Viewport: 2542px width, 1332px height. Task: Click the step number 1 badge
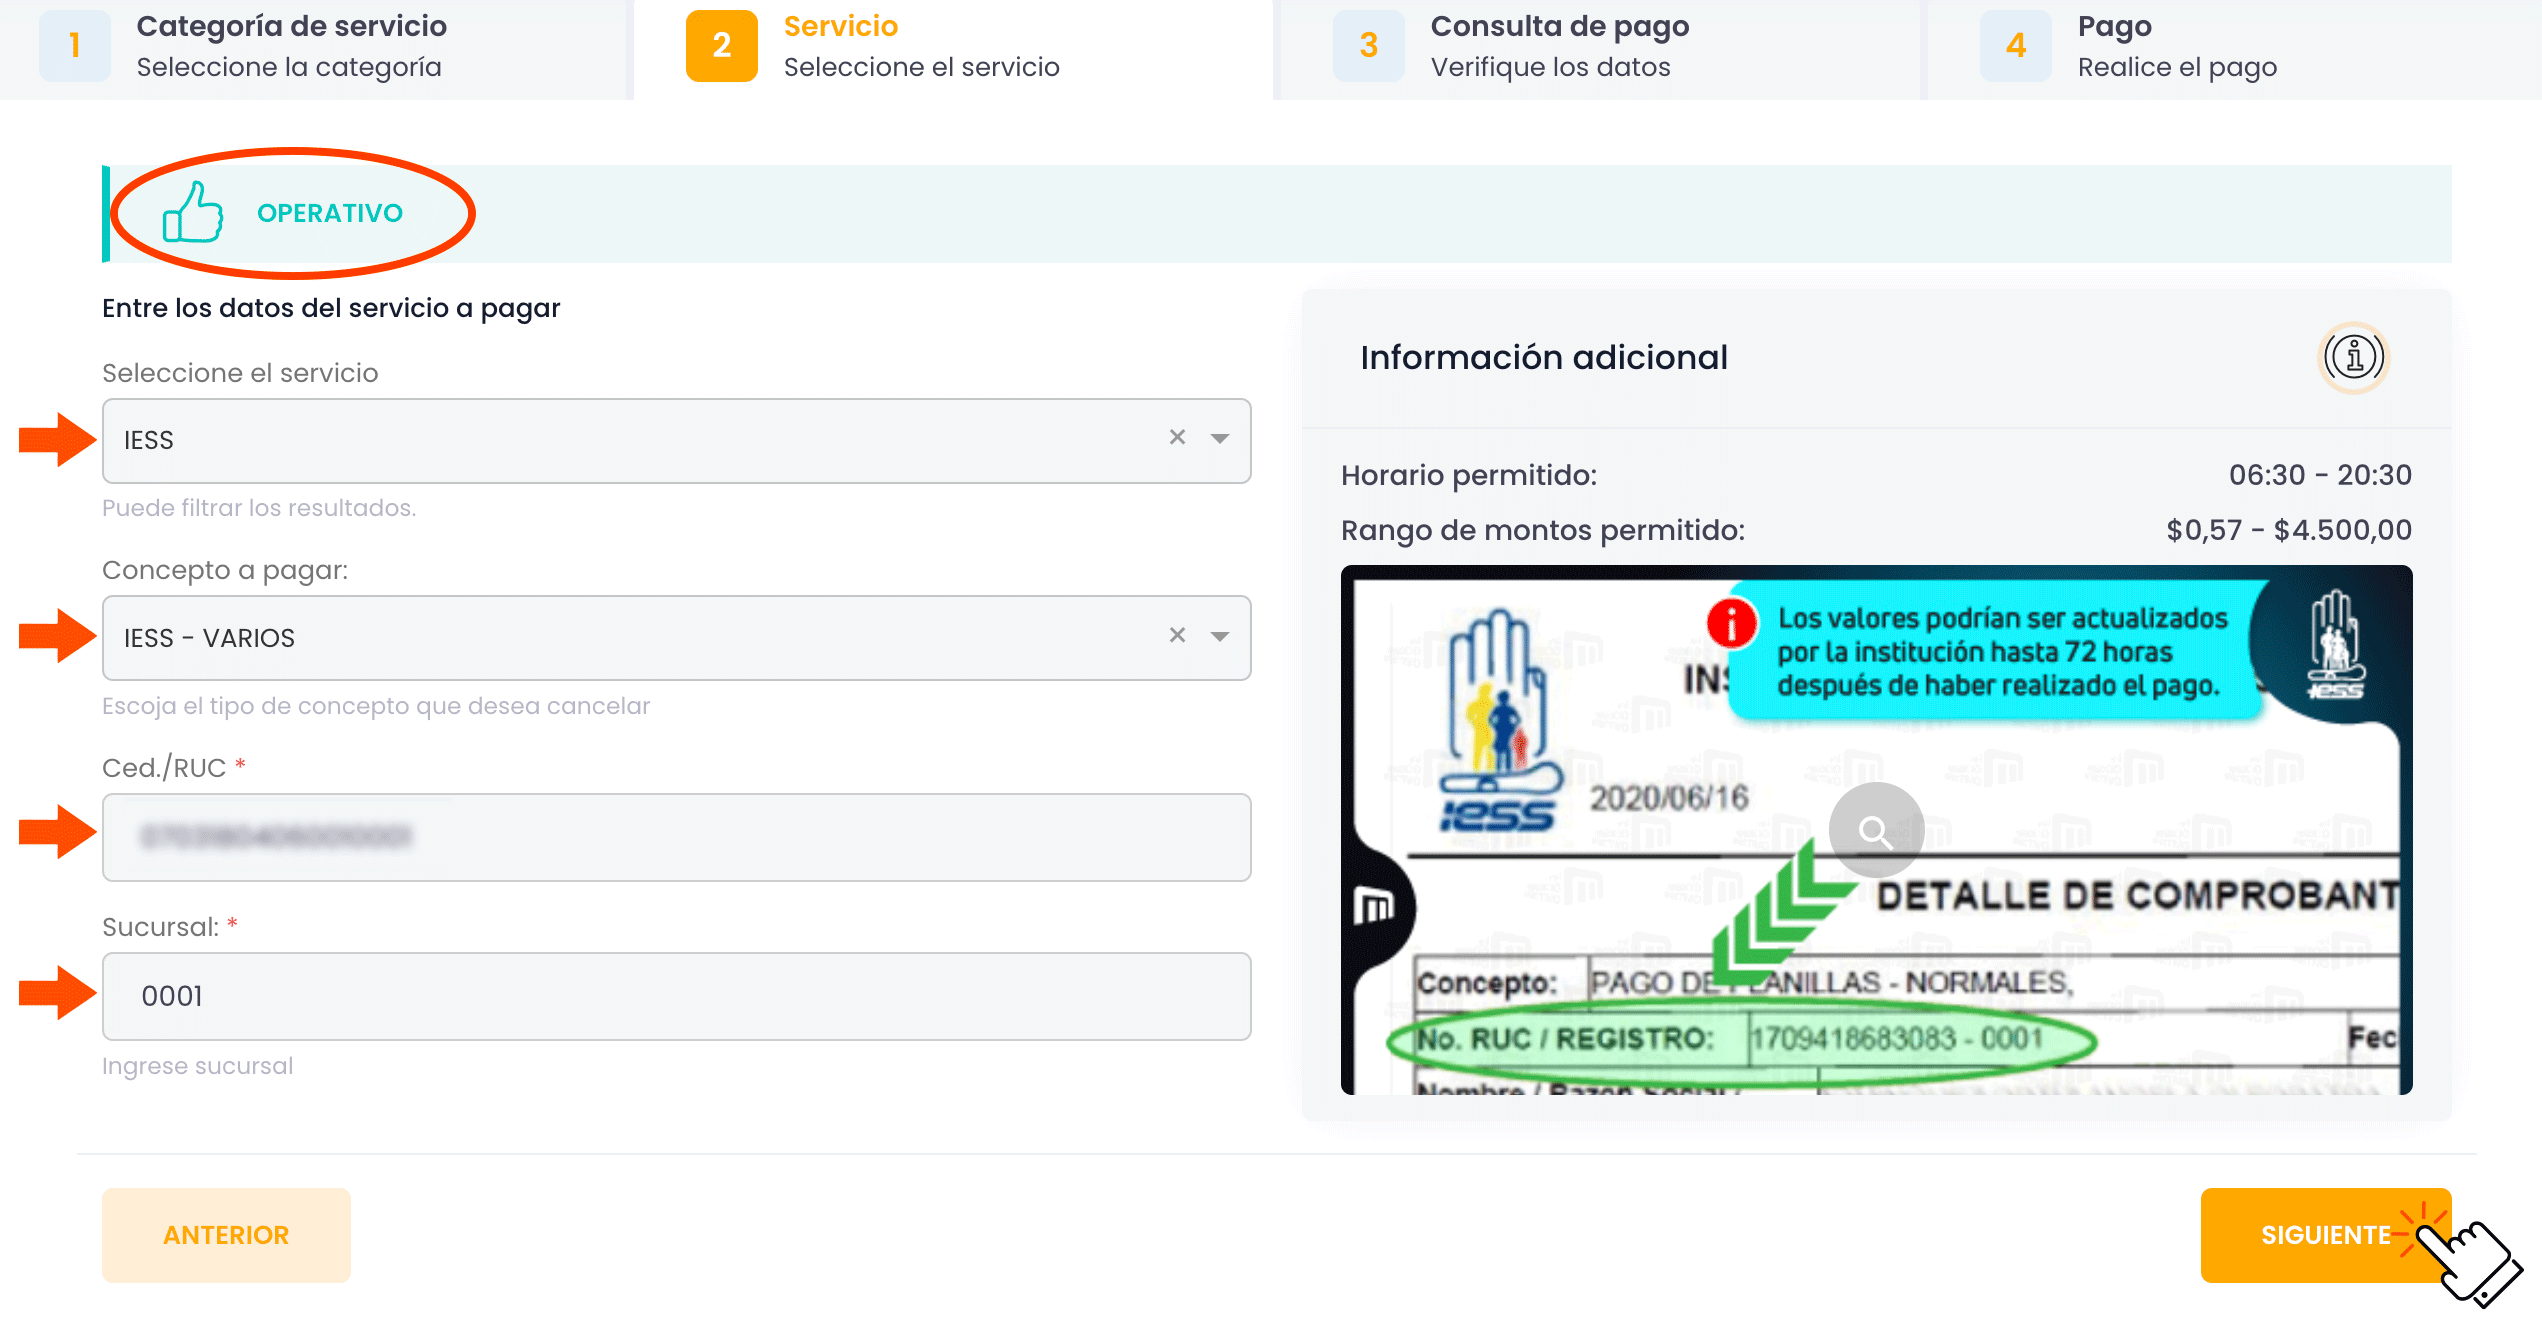coord(74,45)
